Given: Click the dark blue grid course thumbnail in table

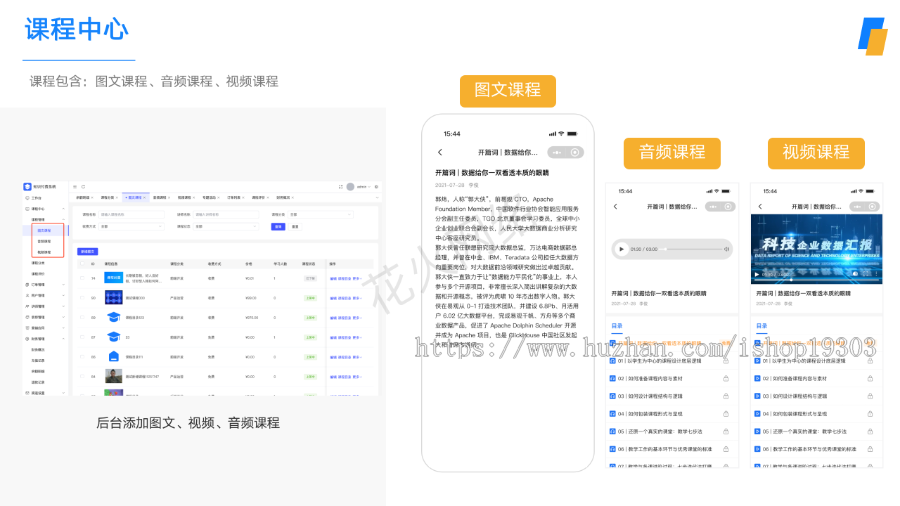Looking at the screenshot, I should pos(113,298).
